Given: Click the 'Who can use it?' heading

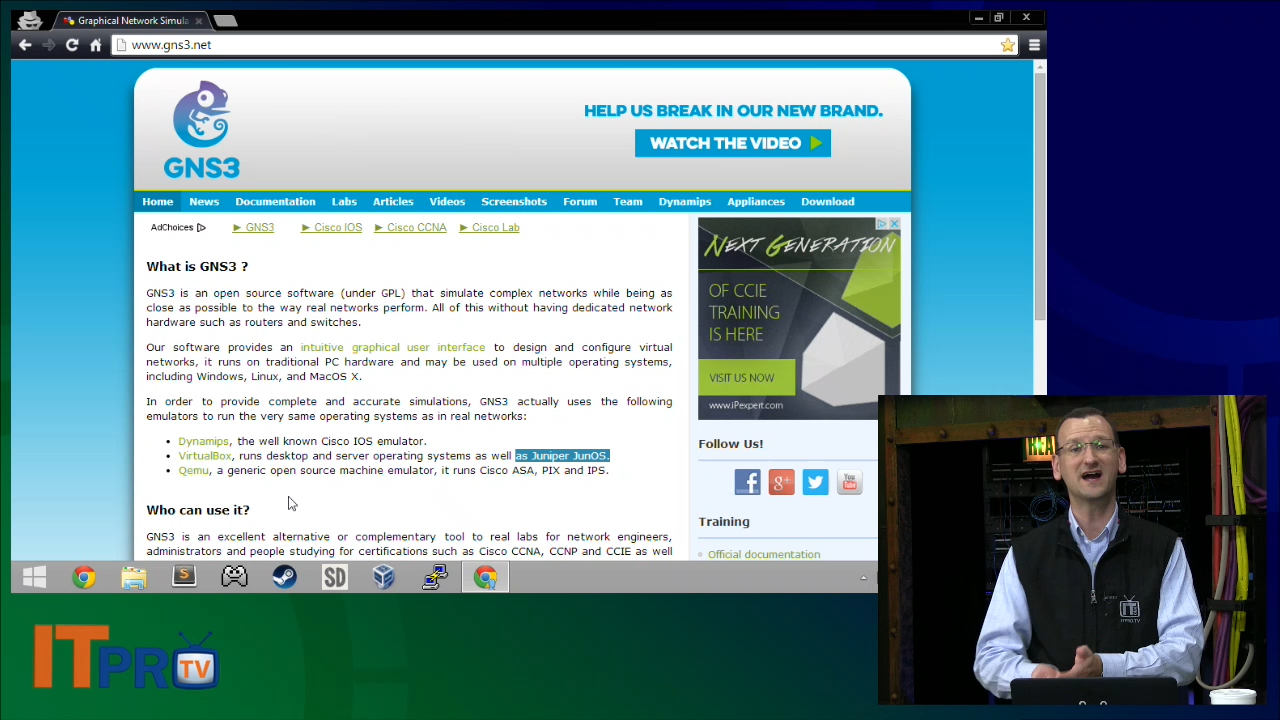Looking at the screenshot, I should click(198, 510).
